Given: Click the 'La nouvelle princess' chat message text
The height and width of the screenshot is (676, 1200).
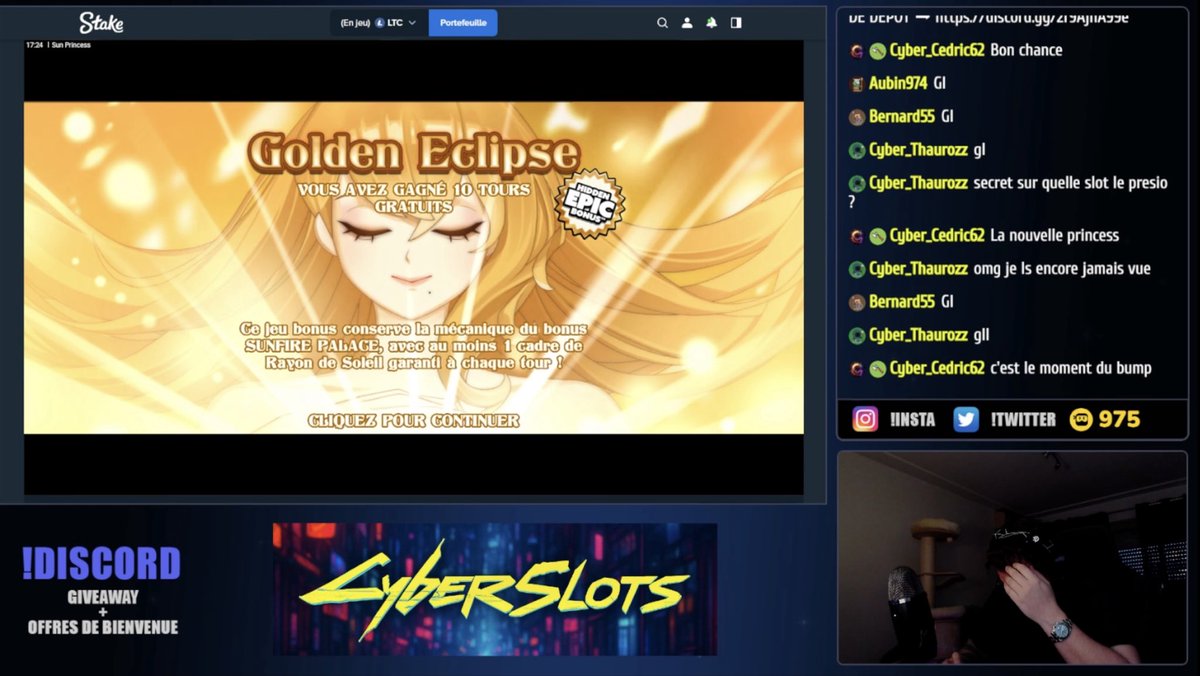Looking at the screenshot, I should click(1054, 235).
